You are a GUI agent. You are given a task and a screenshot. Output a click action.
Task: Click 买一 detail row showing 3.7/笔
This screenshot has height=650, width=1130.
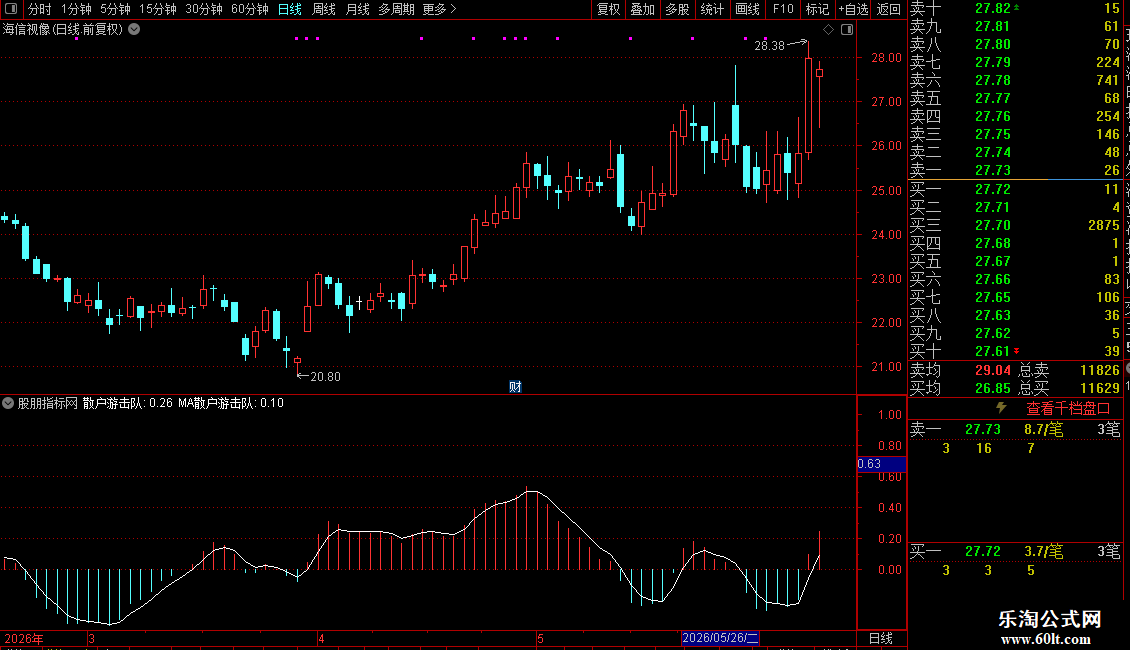pos(1015,551)
